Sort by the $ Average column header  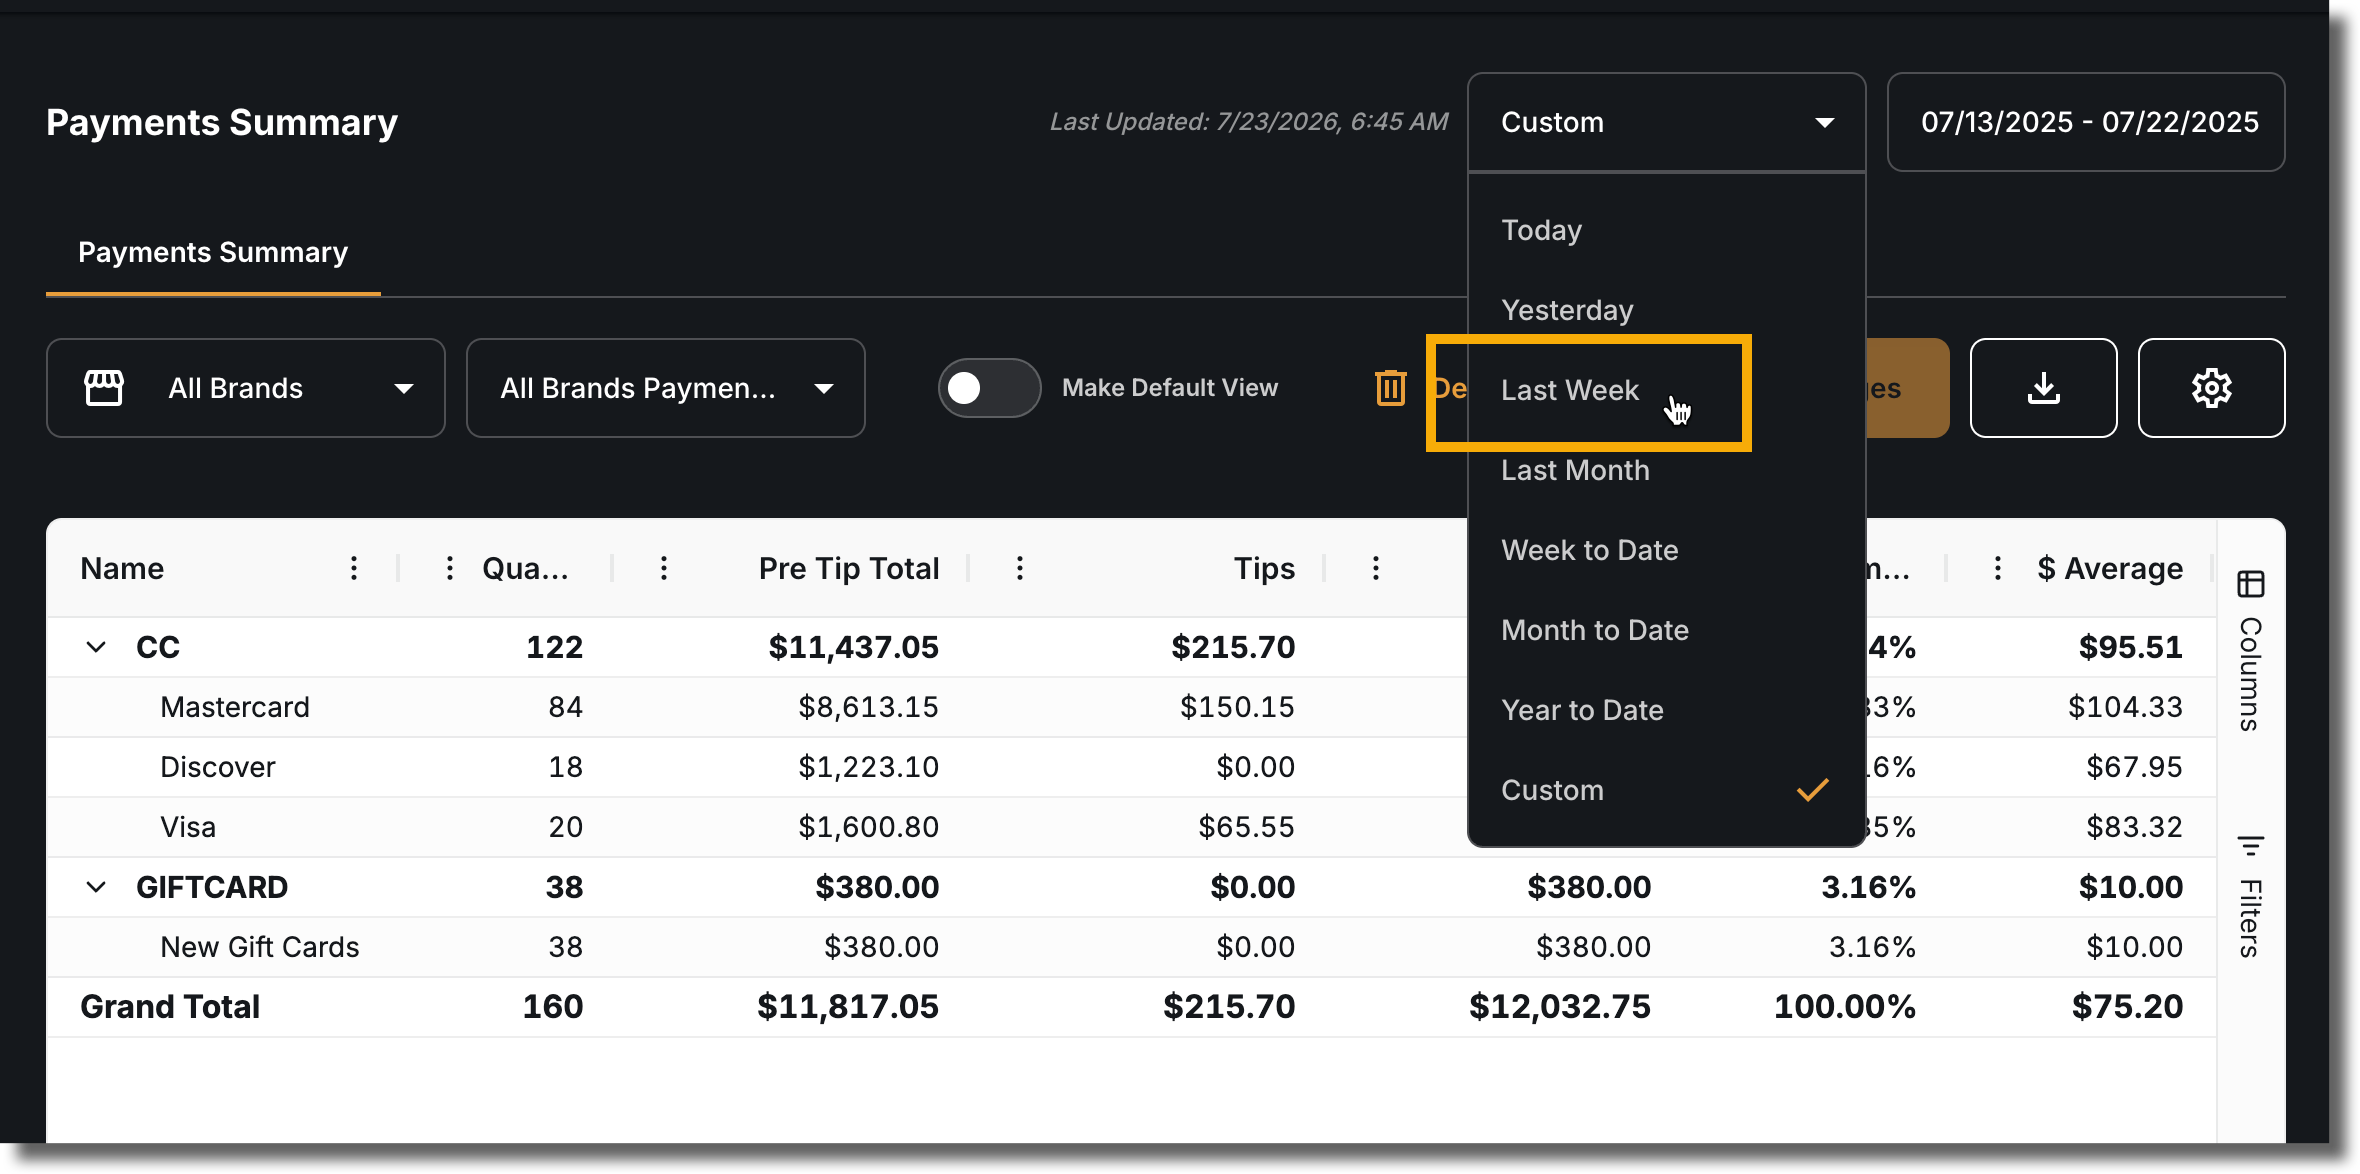click(2110, 568)
